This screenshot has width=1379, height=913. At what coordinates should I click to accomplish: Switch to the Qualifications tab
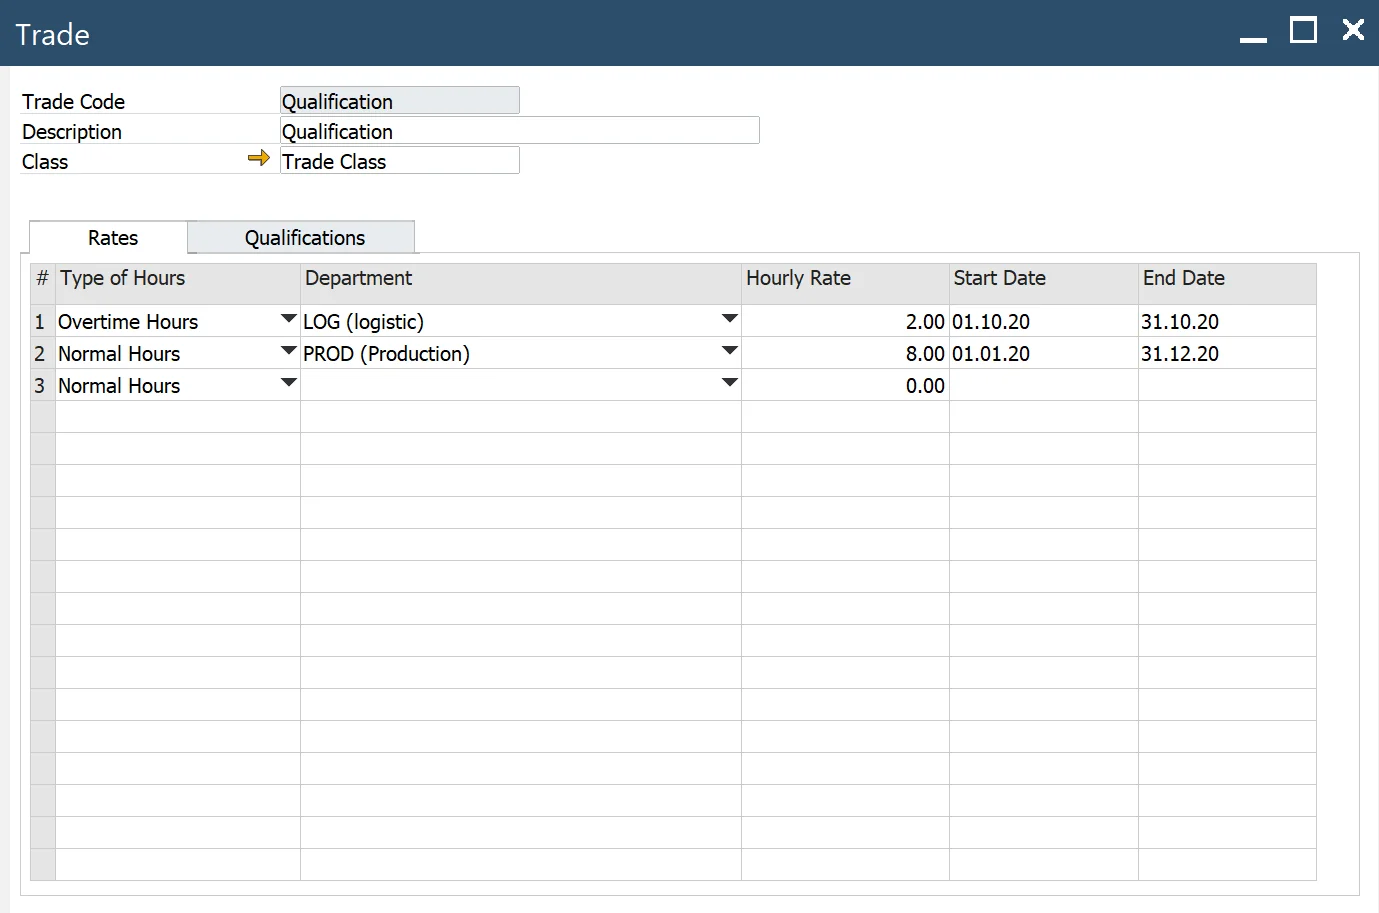click(x=304, y=238)
